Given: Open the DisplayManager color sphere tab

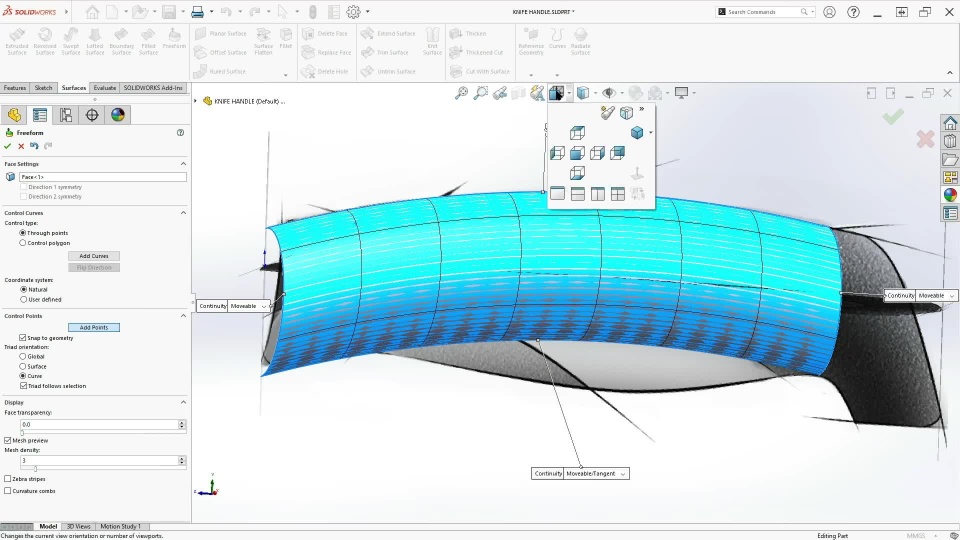Looking at the screenshot, I should pyautogui.click(x=118, y=115).
